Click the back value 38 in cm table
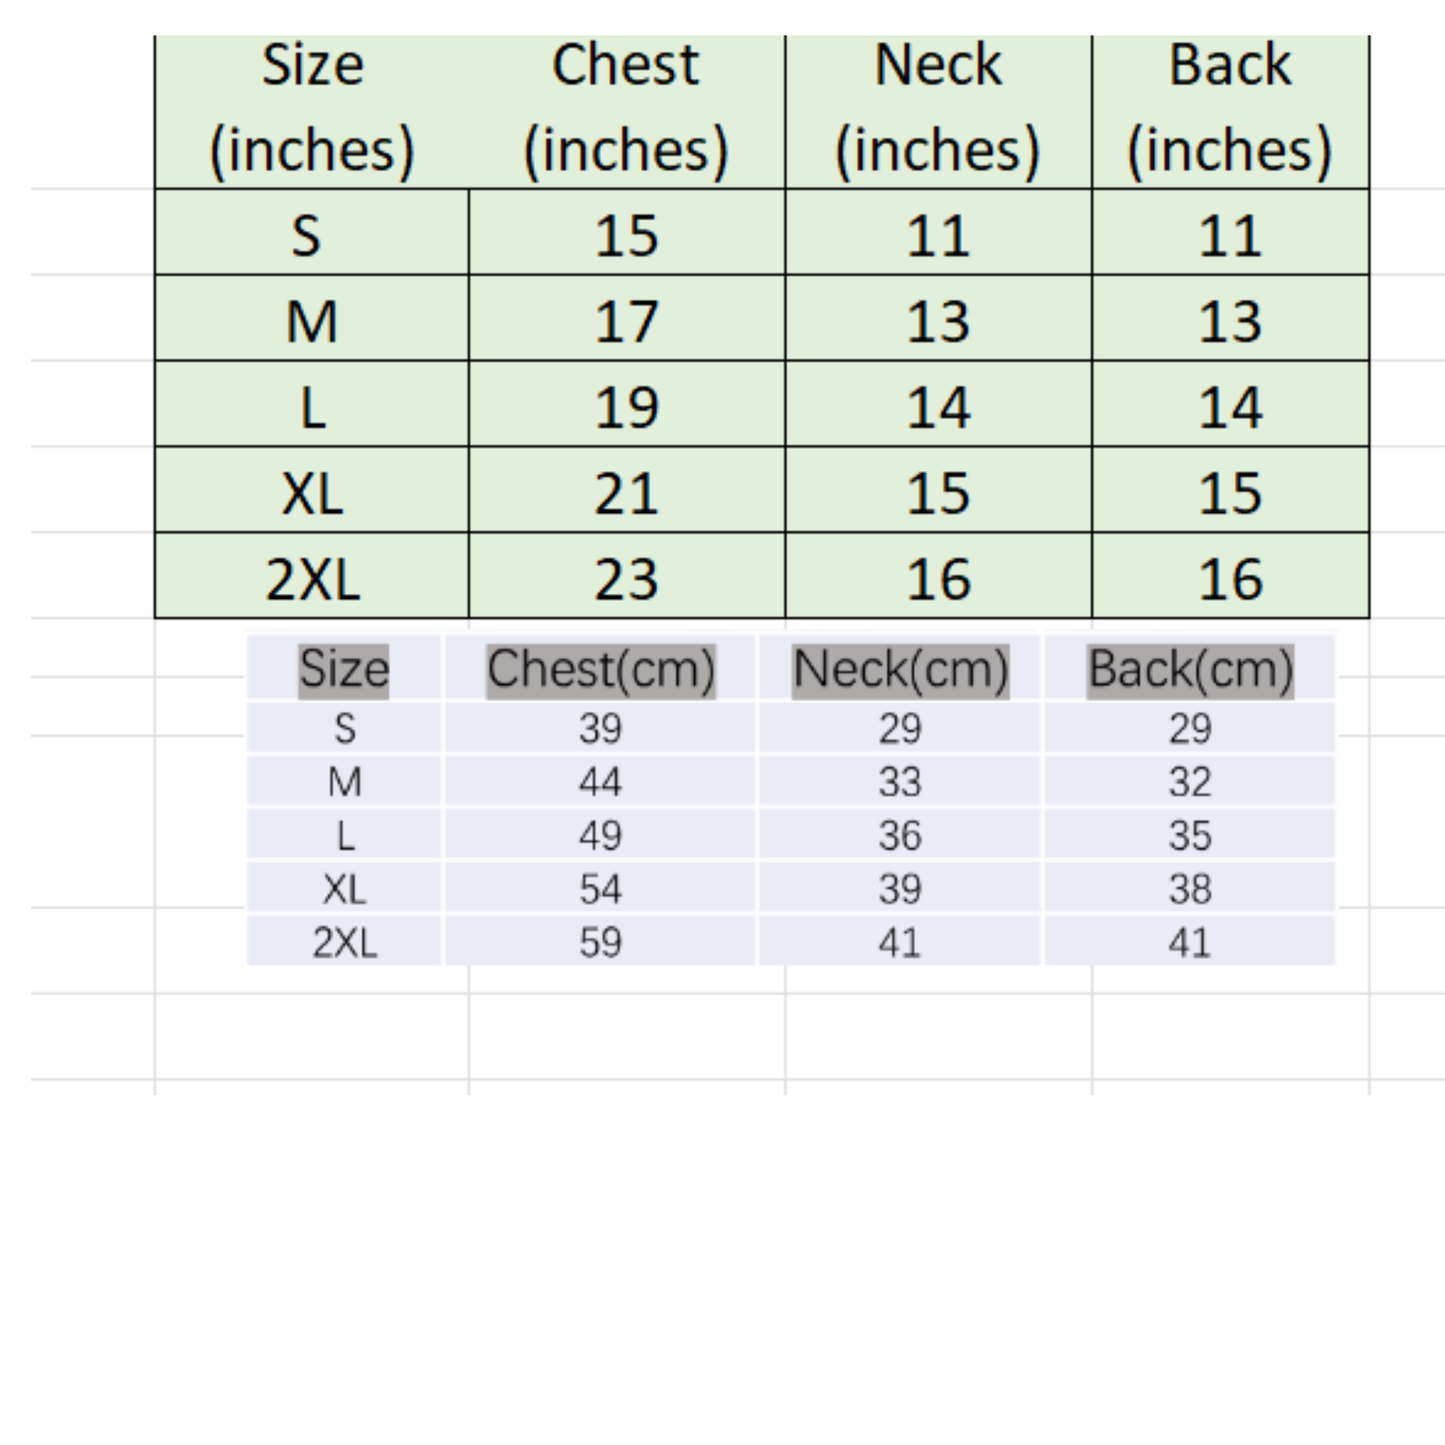Viewport: 1445px width, 1445px height. coord(1190,889)
